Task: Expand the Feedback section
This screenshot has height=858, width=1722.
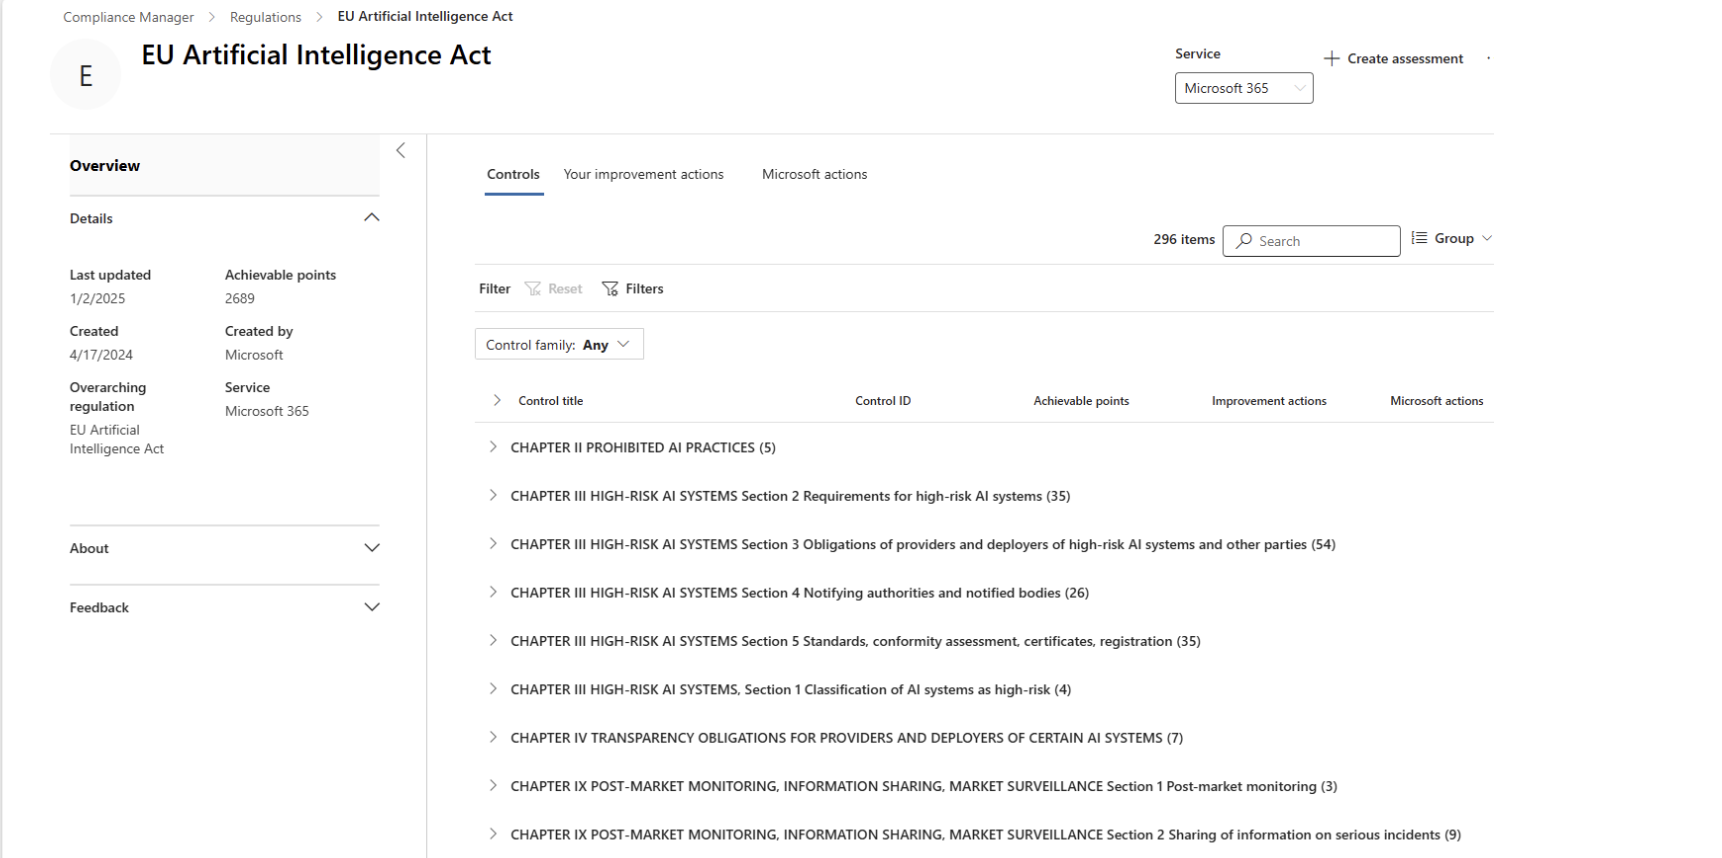Action: click(372, 607)
